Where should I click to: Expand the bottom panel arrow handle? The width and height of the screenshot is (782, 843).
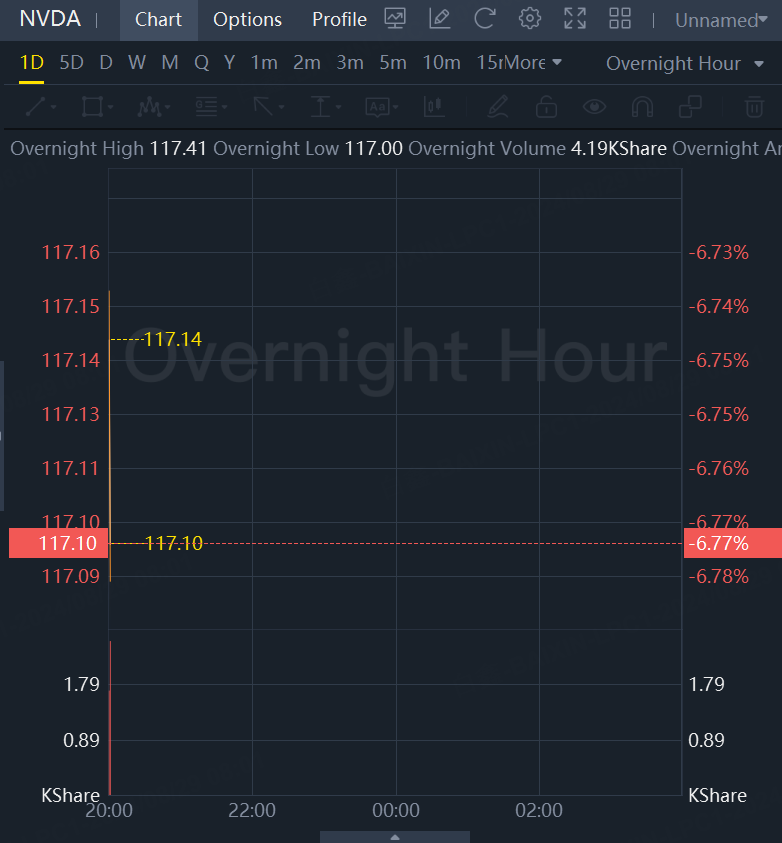pyautogui.click(x=395, y=837)
